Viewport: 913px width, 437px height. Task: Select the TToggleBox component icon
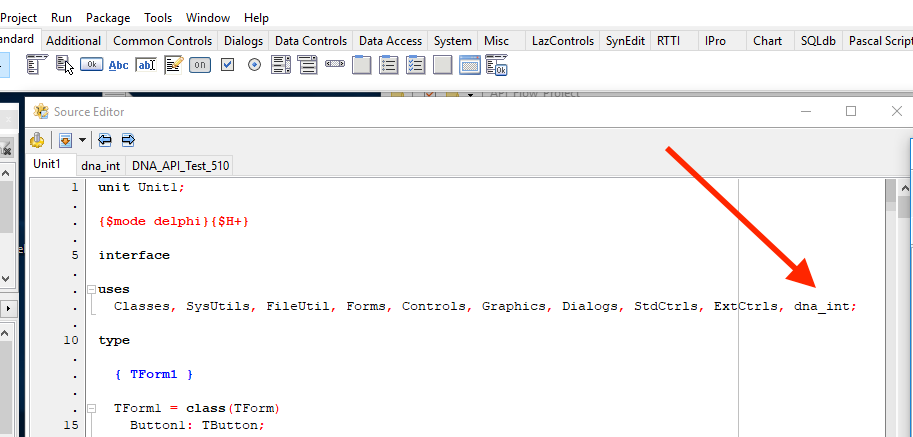200,65
